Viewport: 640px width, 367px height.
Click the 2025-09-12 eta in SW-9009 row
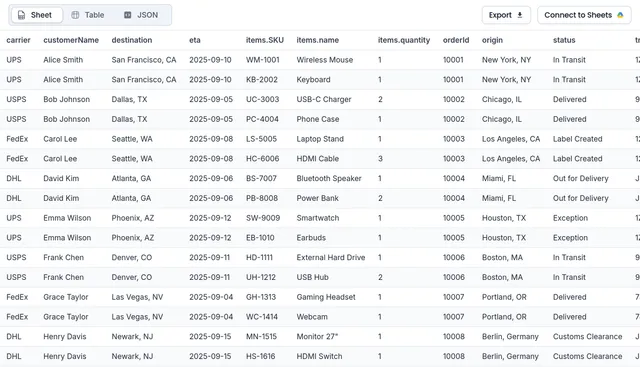pos(210,218)
